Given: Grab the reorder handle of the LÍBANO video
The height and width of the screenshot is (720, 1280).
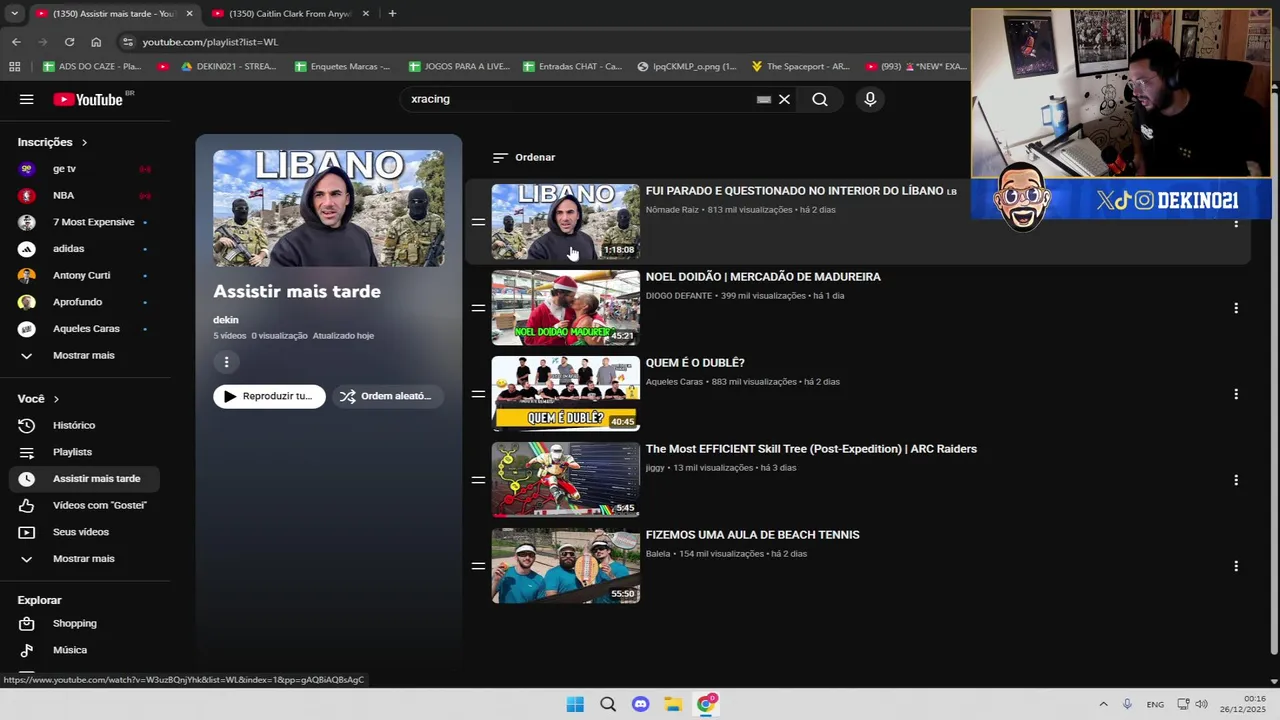Looking at the screenshot, I should coord(478,222).
